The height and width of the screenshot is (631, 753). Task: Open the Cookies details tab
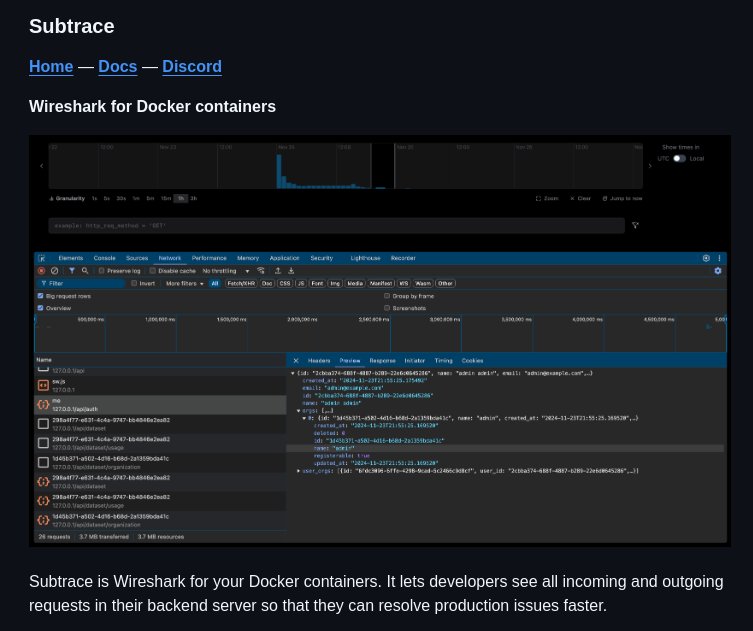click(x=473, y=361)
